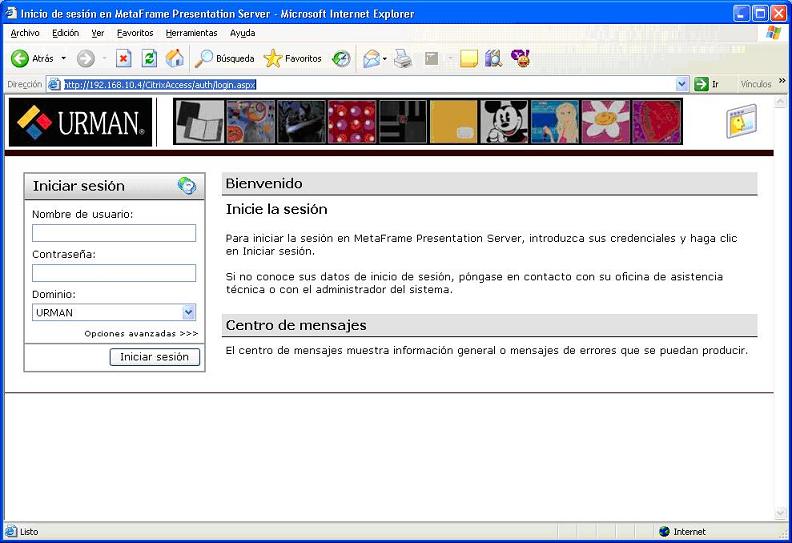The height and width of the screenshot is (543, 792).
Task: Click the Internet zone globe in status bar
Action: [x=665, y=531]
